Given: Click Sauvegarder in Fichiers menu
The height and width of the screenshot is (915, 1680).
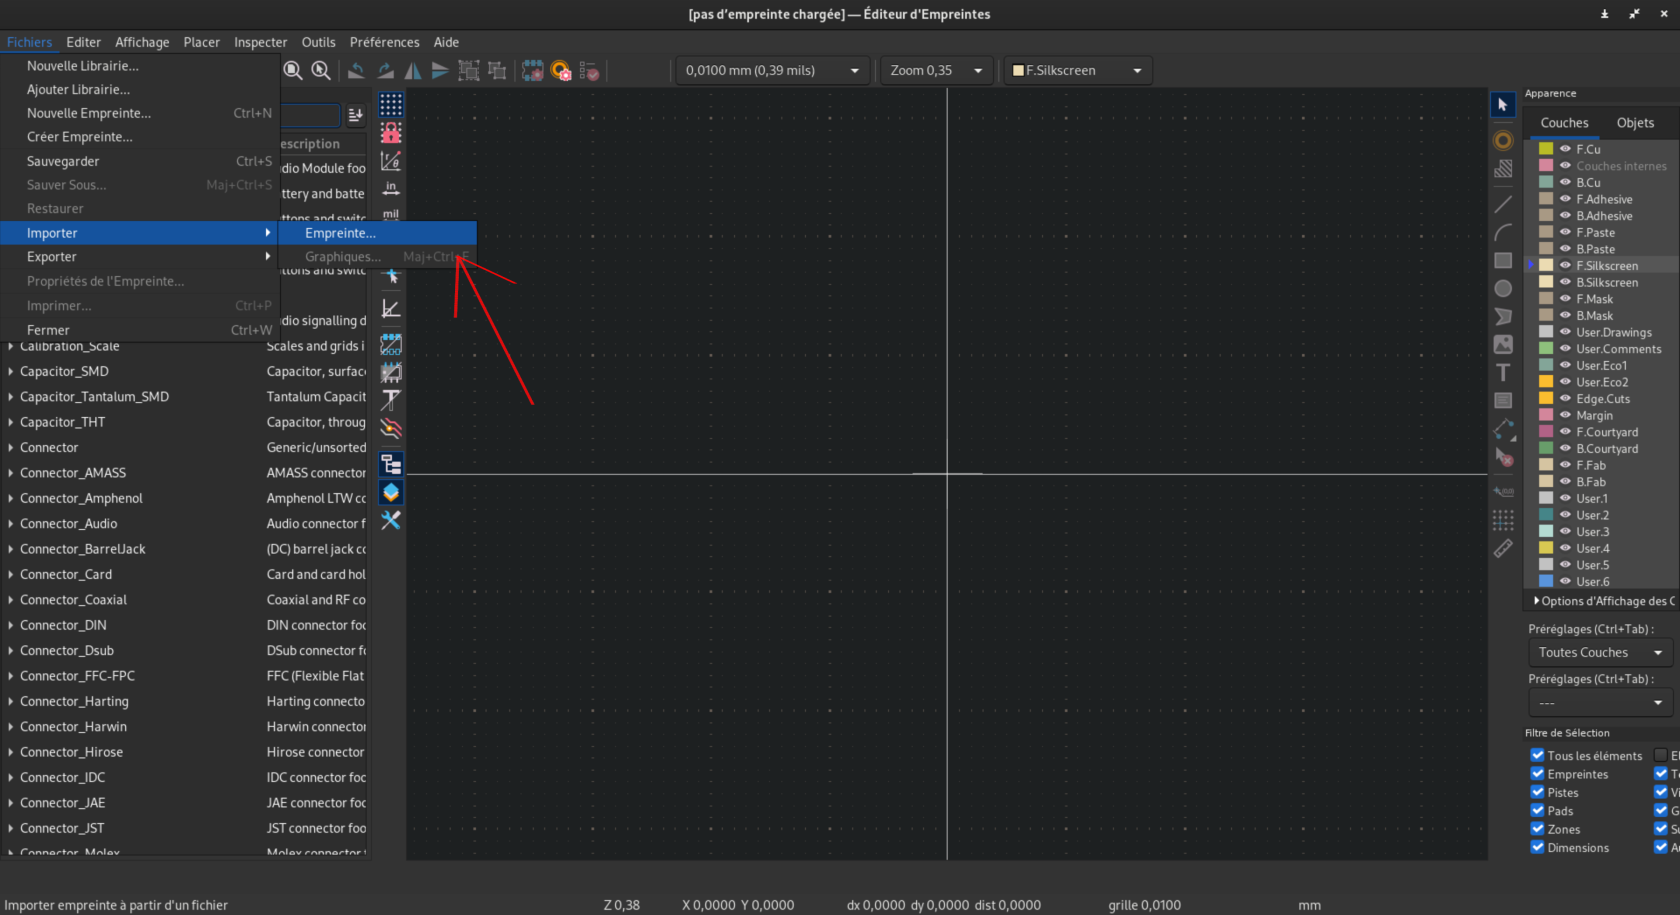Looking at the screenshot, I should coord(140,161).
